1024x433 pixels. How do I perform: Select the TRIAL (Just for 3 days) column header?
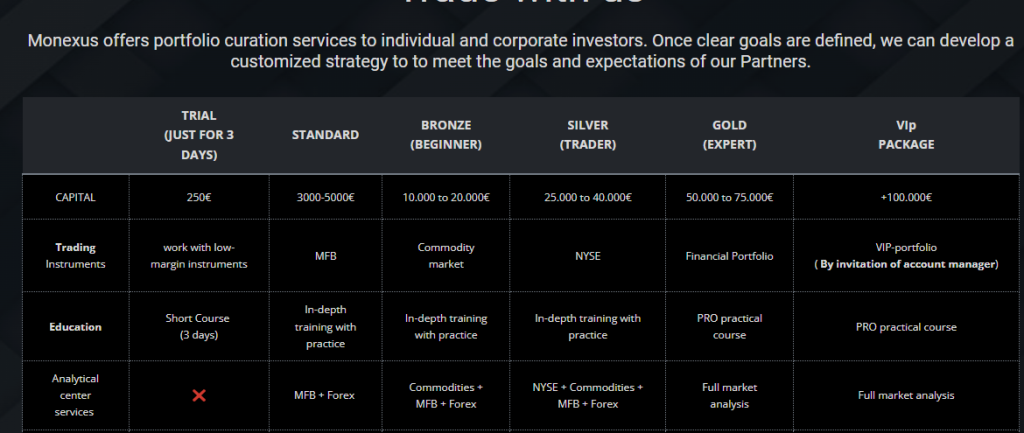coord(198,135)
